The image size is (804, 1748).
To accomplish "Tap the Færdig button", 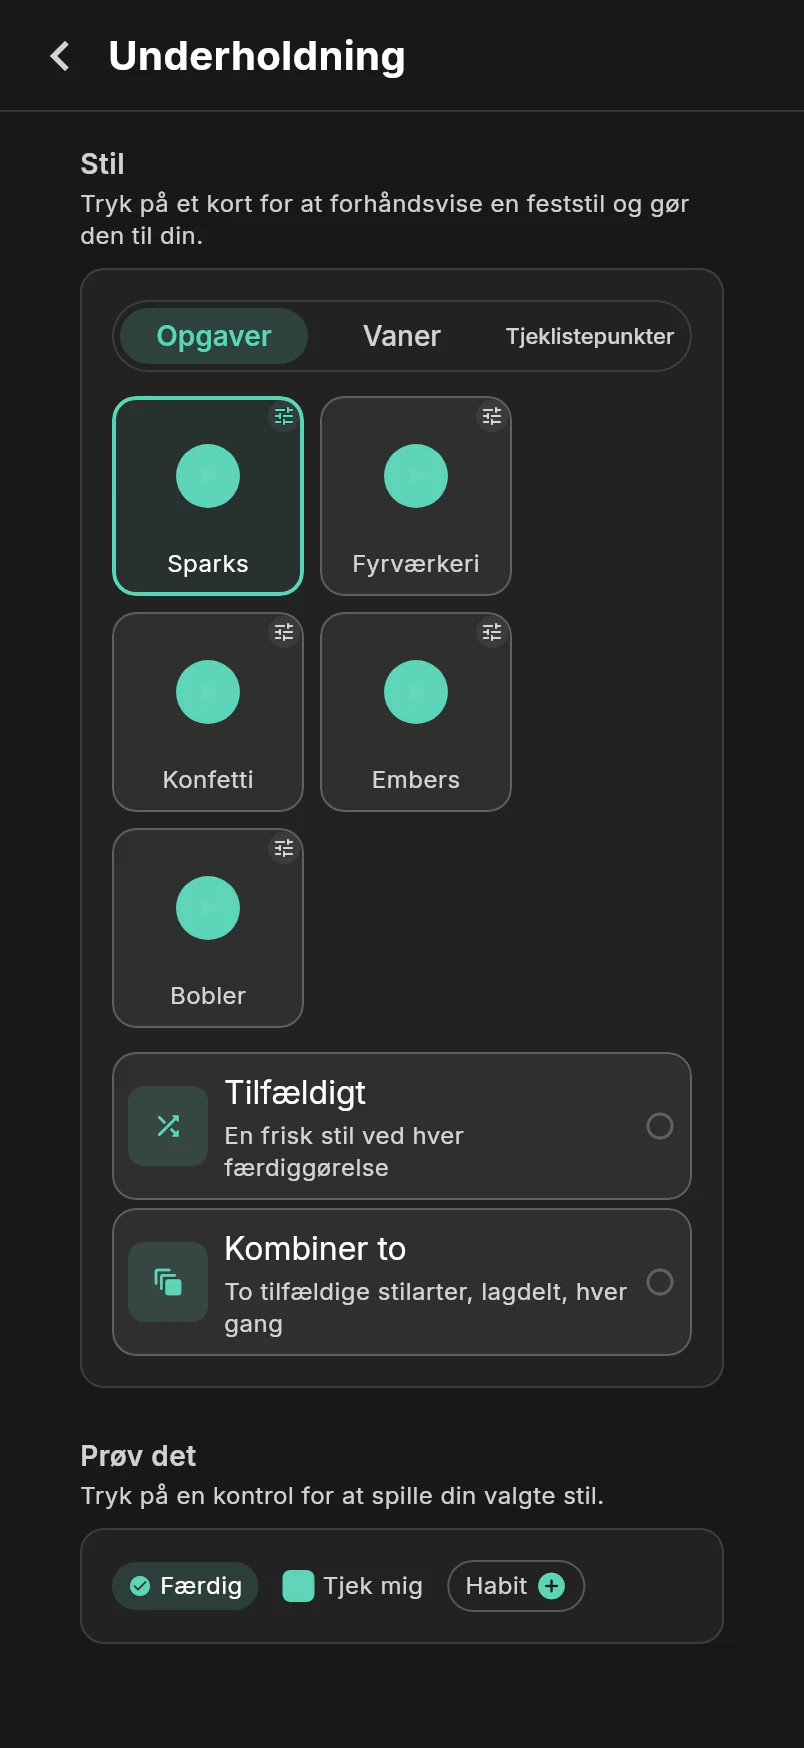I will pyautogui.click(x=185, y=1586).
